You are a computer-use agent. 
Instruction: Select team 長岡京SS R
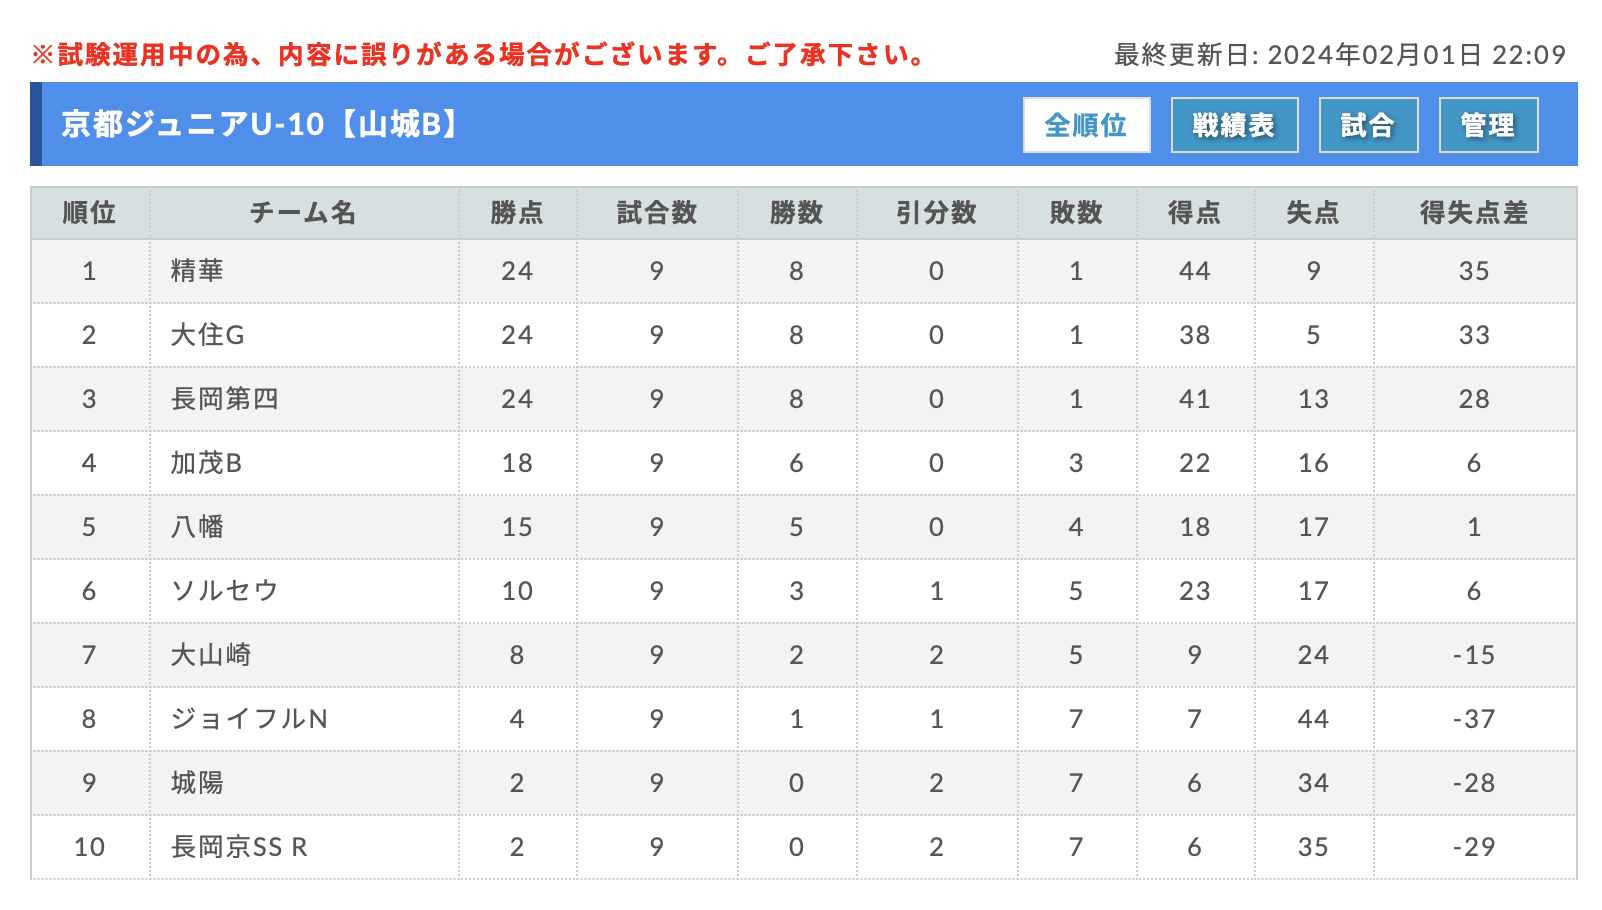click(239, 847)
